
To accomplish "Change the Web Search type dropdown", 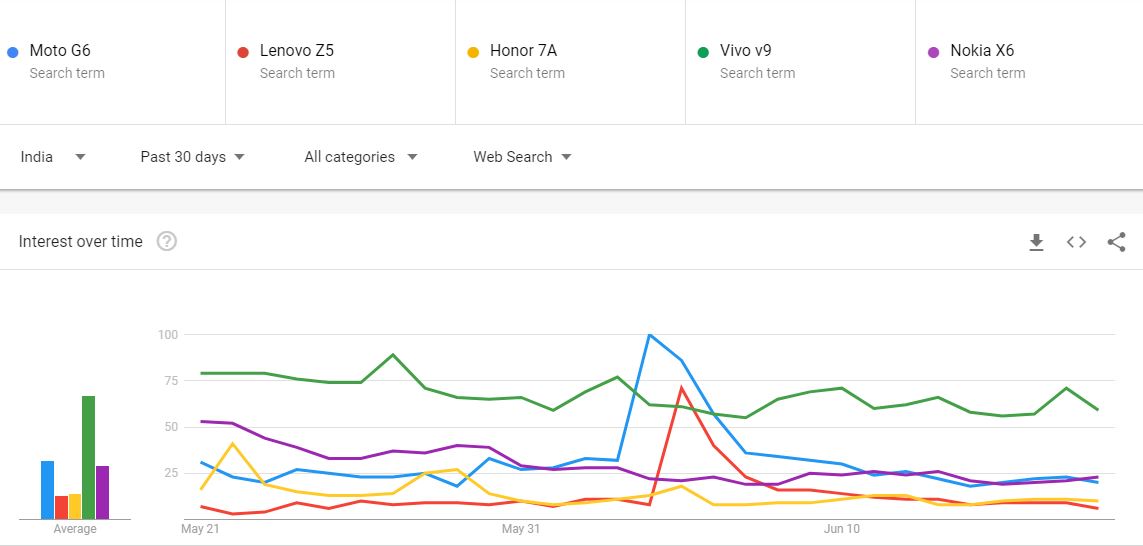I will coord(522,157).
